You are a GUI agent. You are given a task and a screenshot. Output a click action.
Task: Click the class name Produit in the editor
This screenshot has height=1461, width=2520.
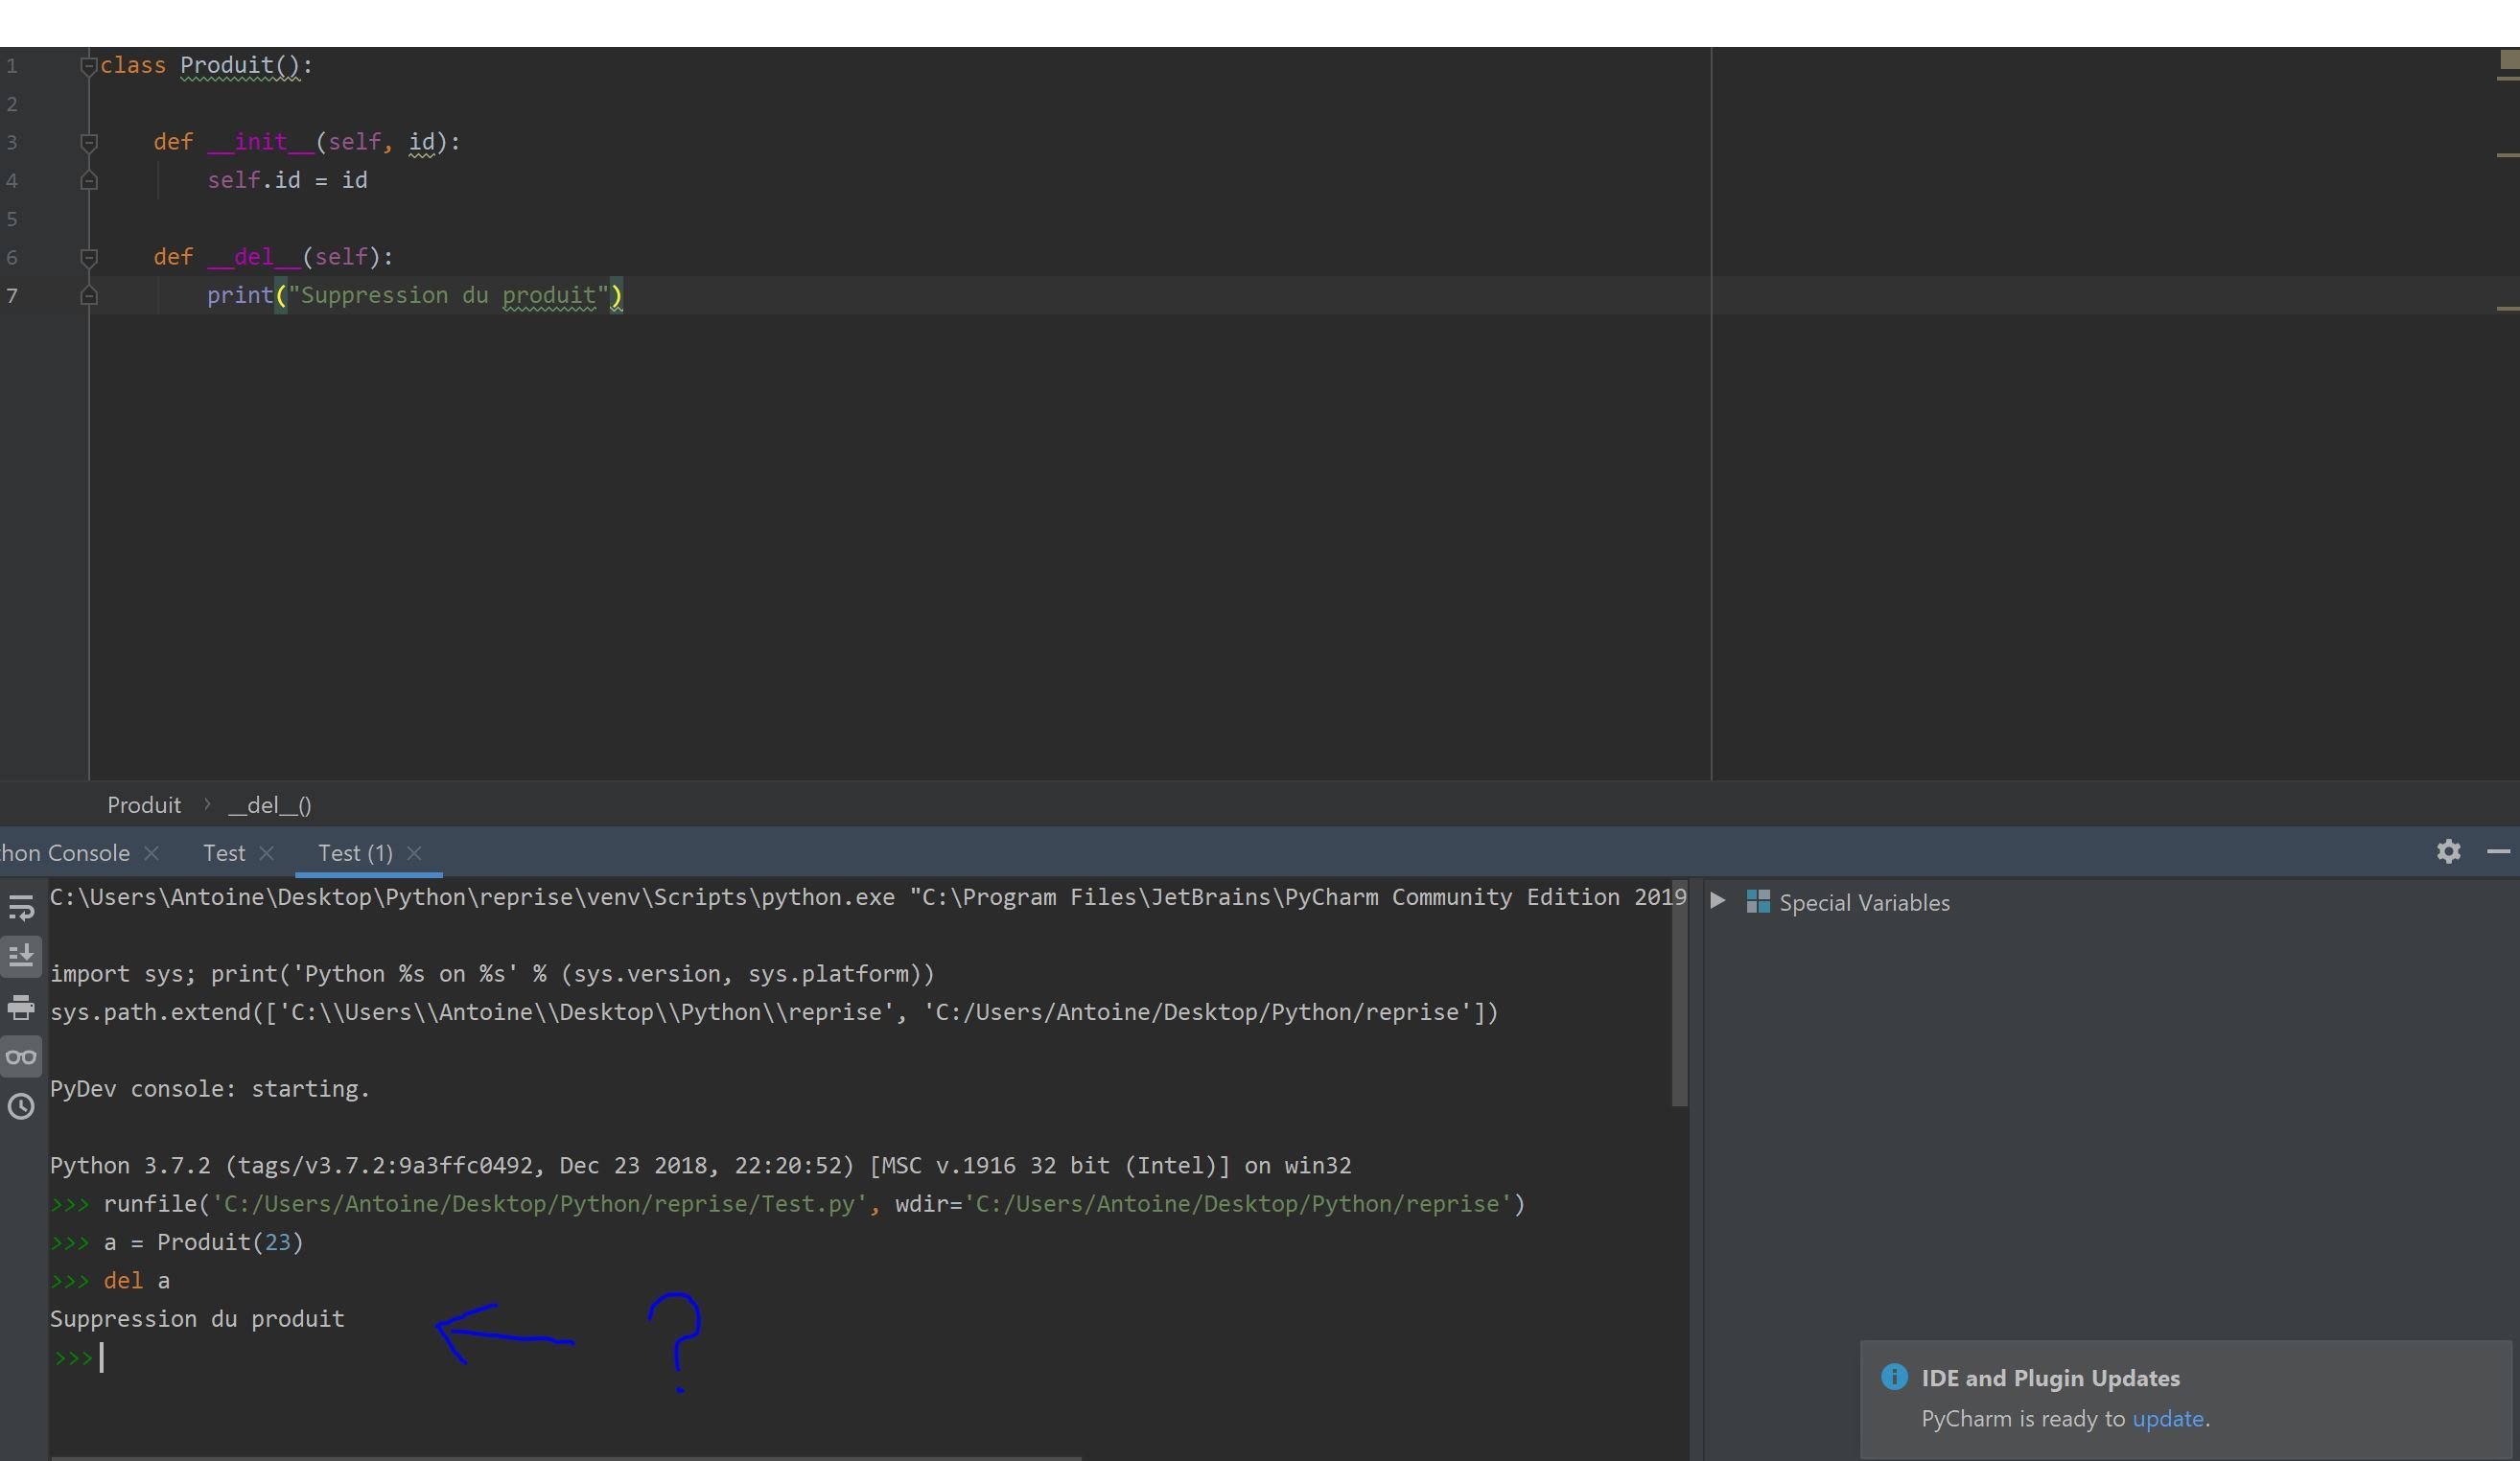pos(226,66)
